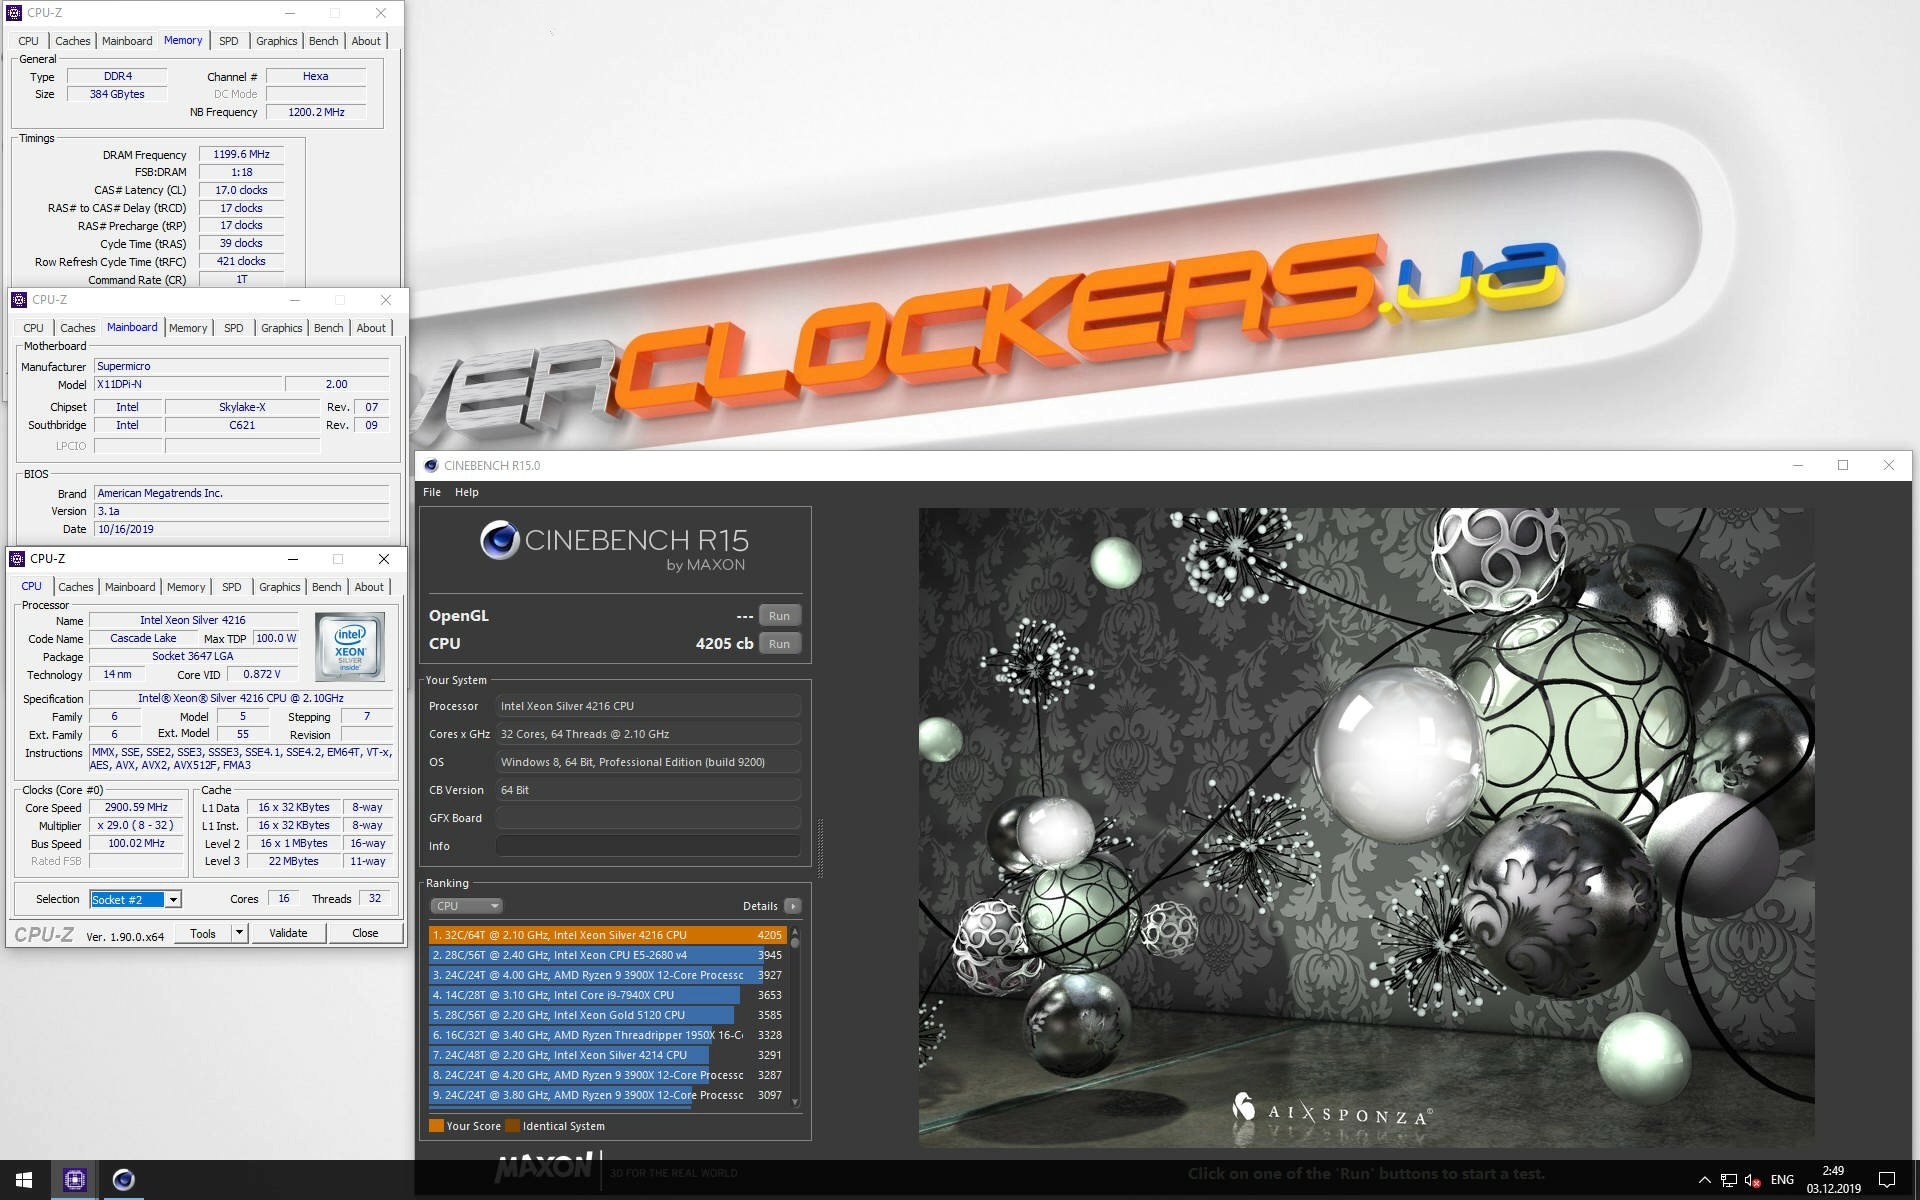Switch to Bench tab in front CPU-Z
This screenshot has height=1200, width=1920.
point(326,587)
